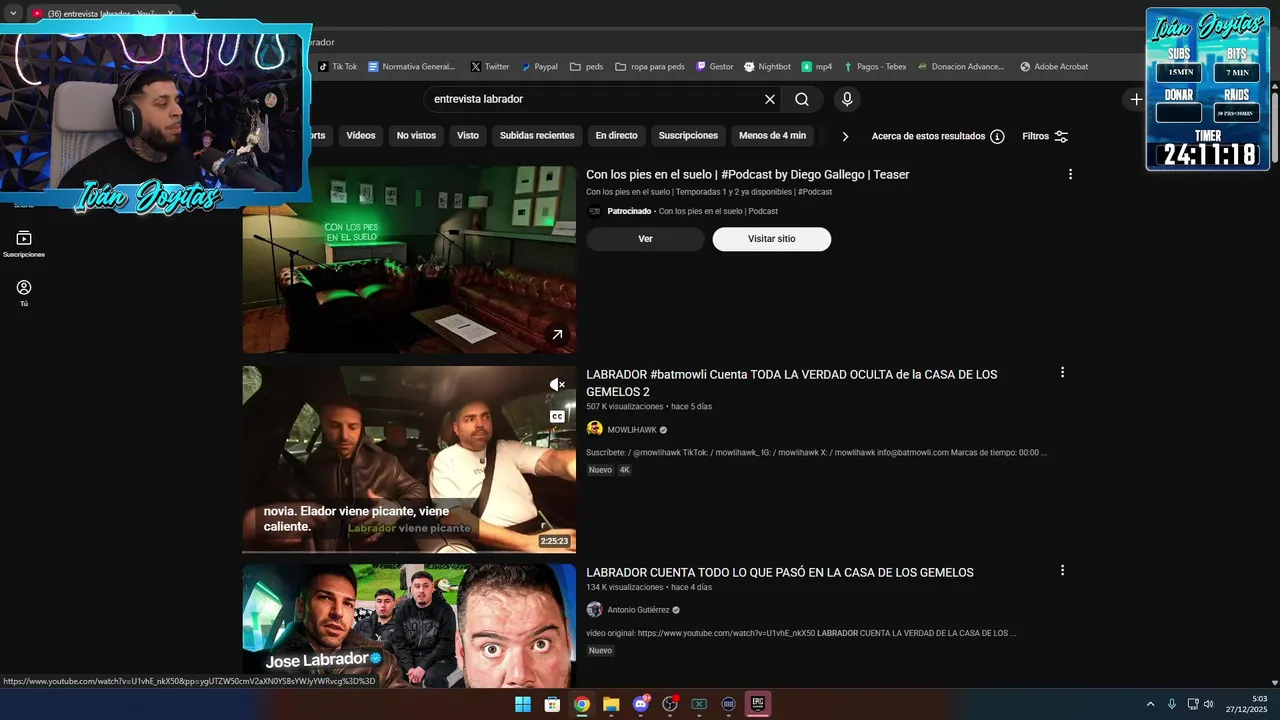
Task: Open the Donacion Advance bookmark
Action: pyautogui.click(x=961, y=67)
